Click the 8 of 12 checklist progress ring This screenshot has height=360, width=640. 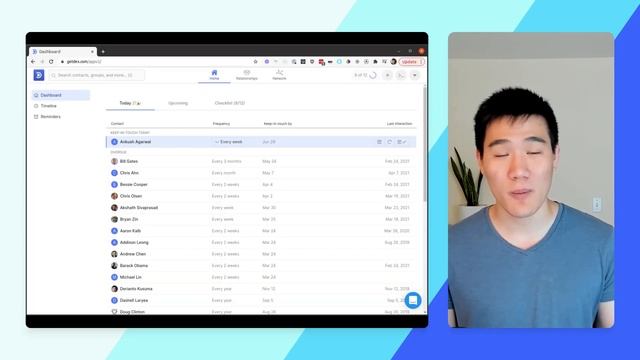[373, 75]
